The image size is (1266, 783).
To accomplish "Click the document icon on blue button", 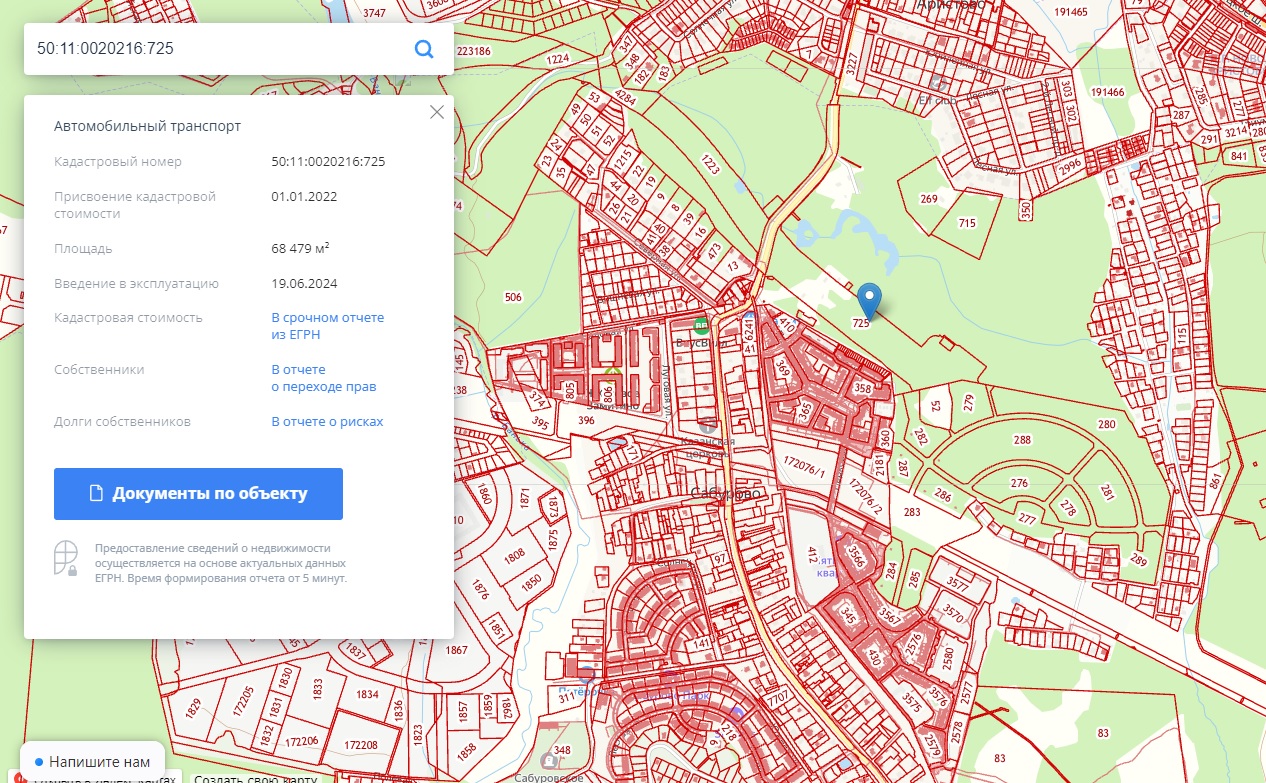I will point(97,494).
